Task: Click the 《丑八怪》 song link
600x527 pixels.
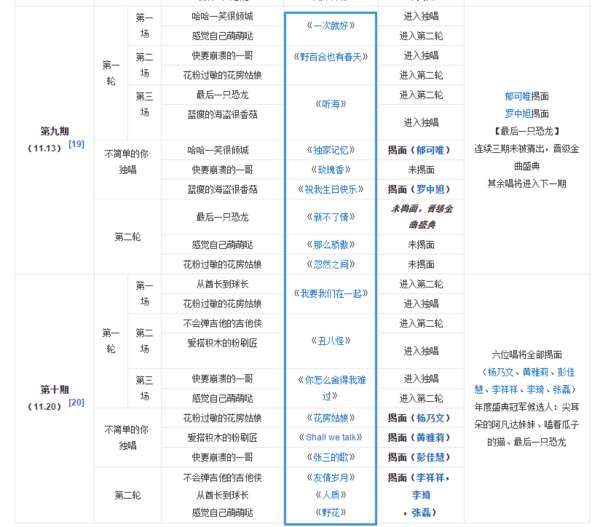Action: click(x=331, y=341)
